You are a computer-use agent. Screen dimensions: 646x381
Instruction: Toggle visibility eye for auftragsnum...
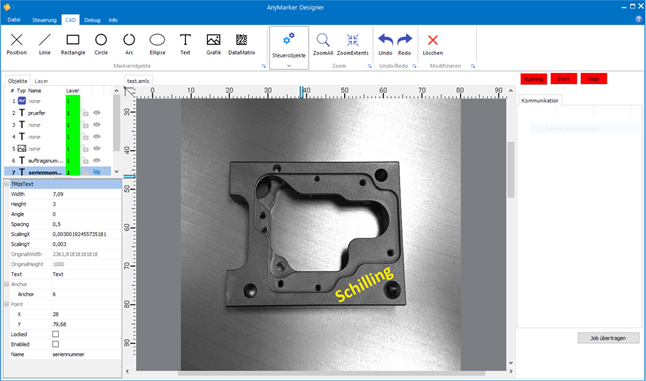(97, 160)
